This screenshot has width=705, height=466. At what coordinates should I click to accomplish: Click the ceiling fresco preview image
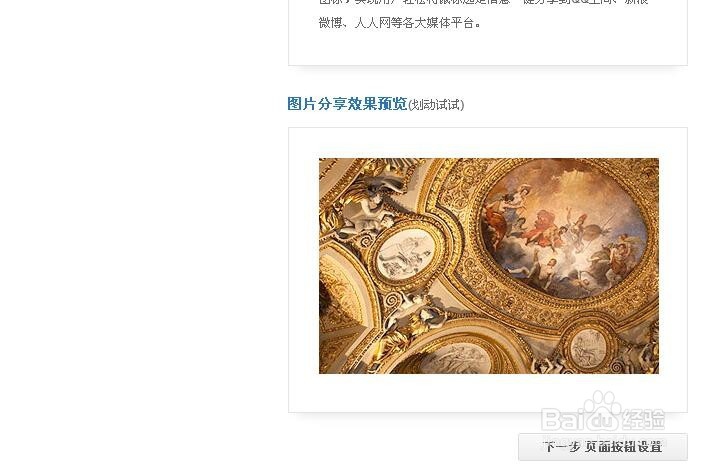click(489, 266)
